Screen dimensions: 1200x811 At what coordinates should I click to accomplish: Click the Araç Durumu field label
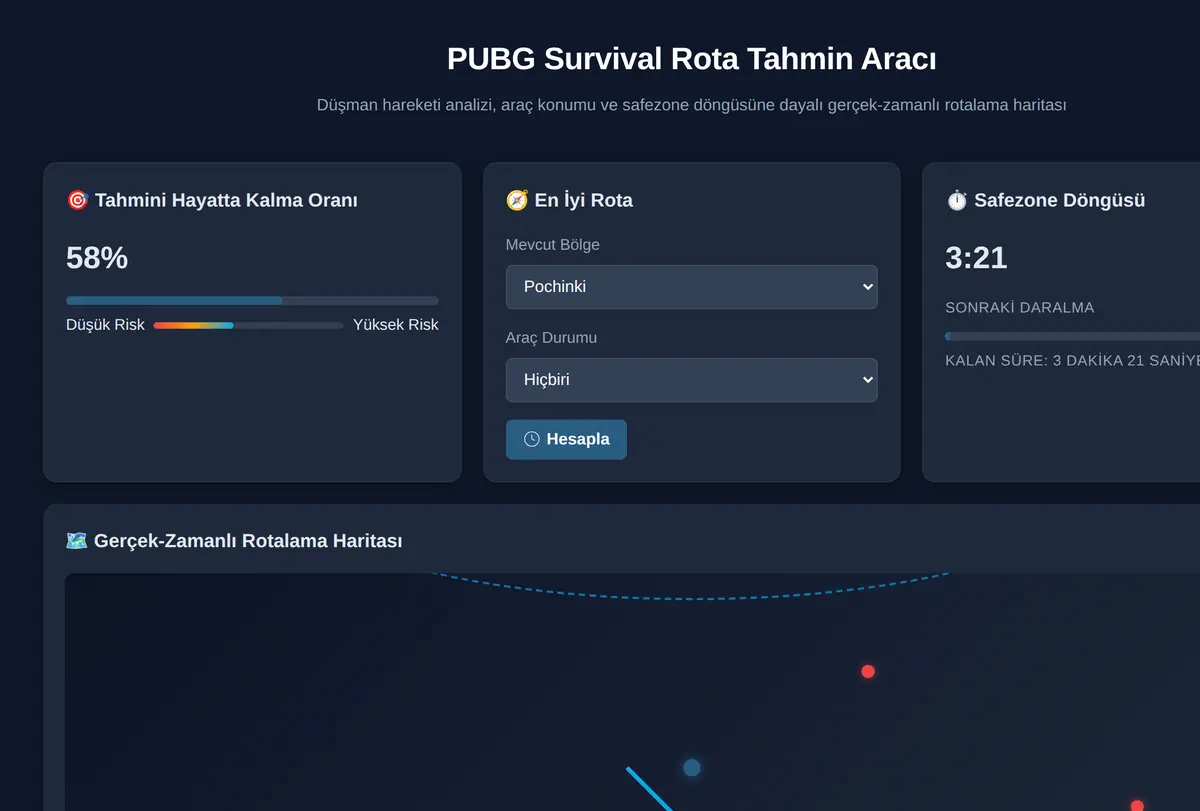pyautogui.click(x=551, y=338)
